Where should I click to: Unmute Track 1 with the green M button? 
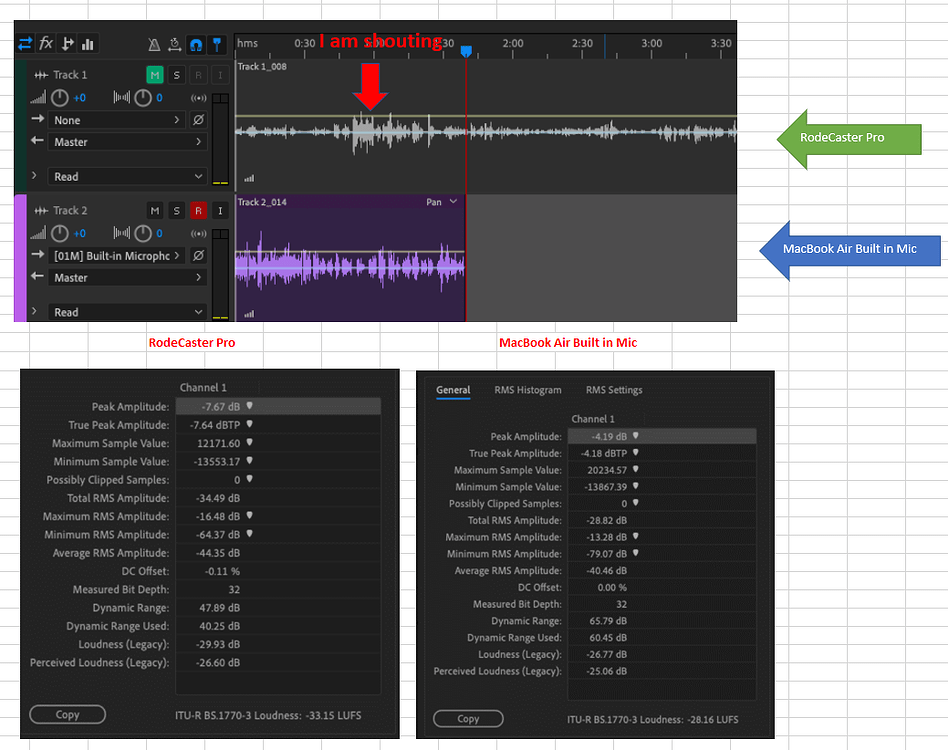tap(155, 74)
